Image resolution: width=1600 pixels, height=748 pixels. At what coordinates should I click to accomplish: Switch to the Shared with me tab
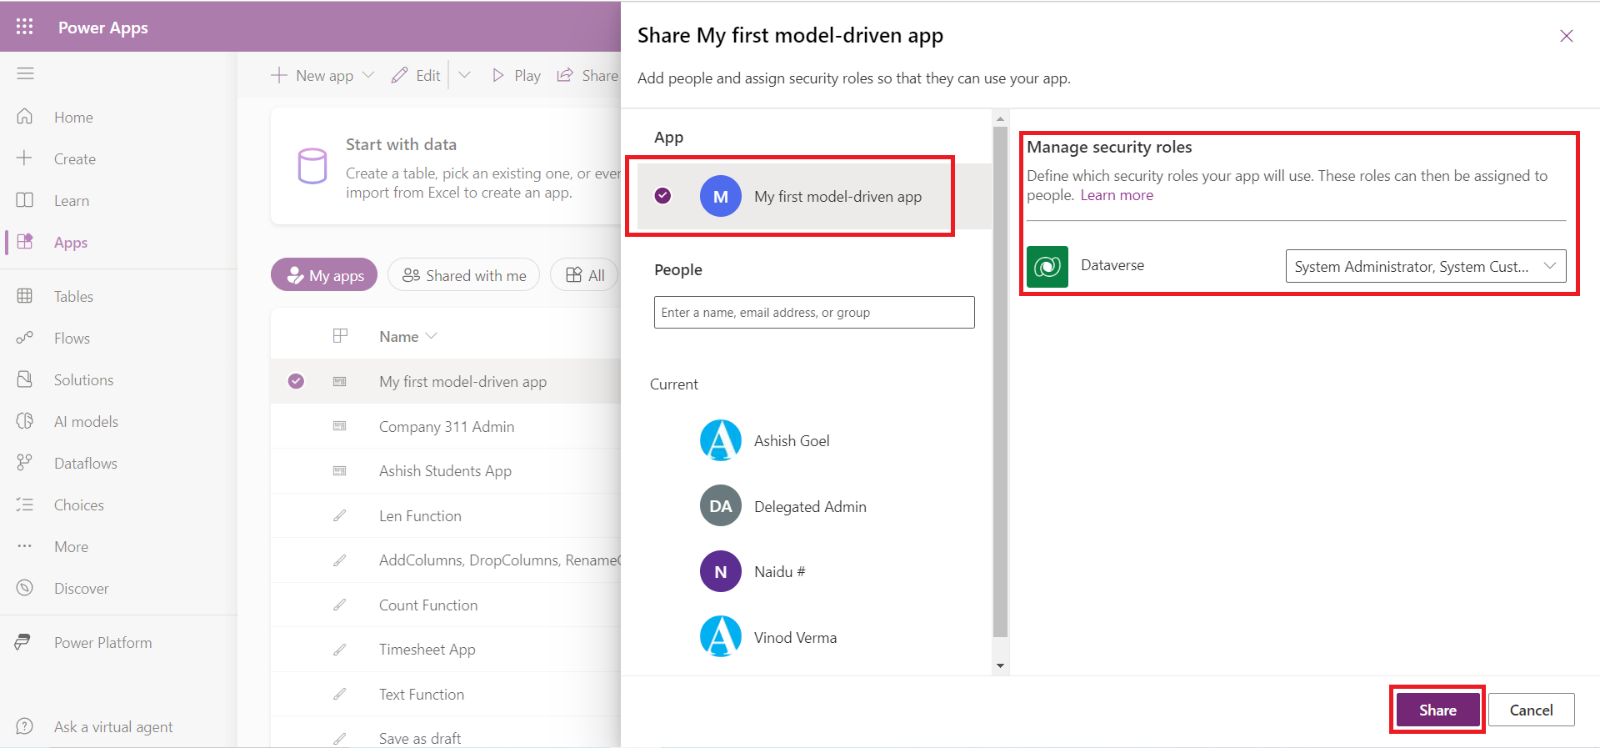[x=464, y=275]
